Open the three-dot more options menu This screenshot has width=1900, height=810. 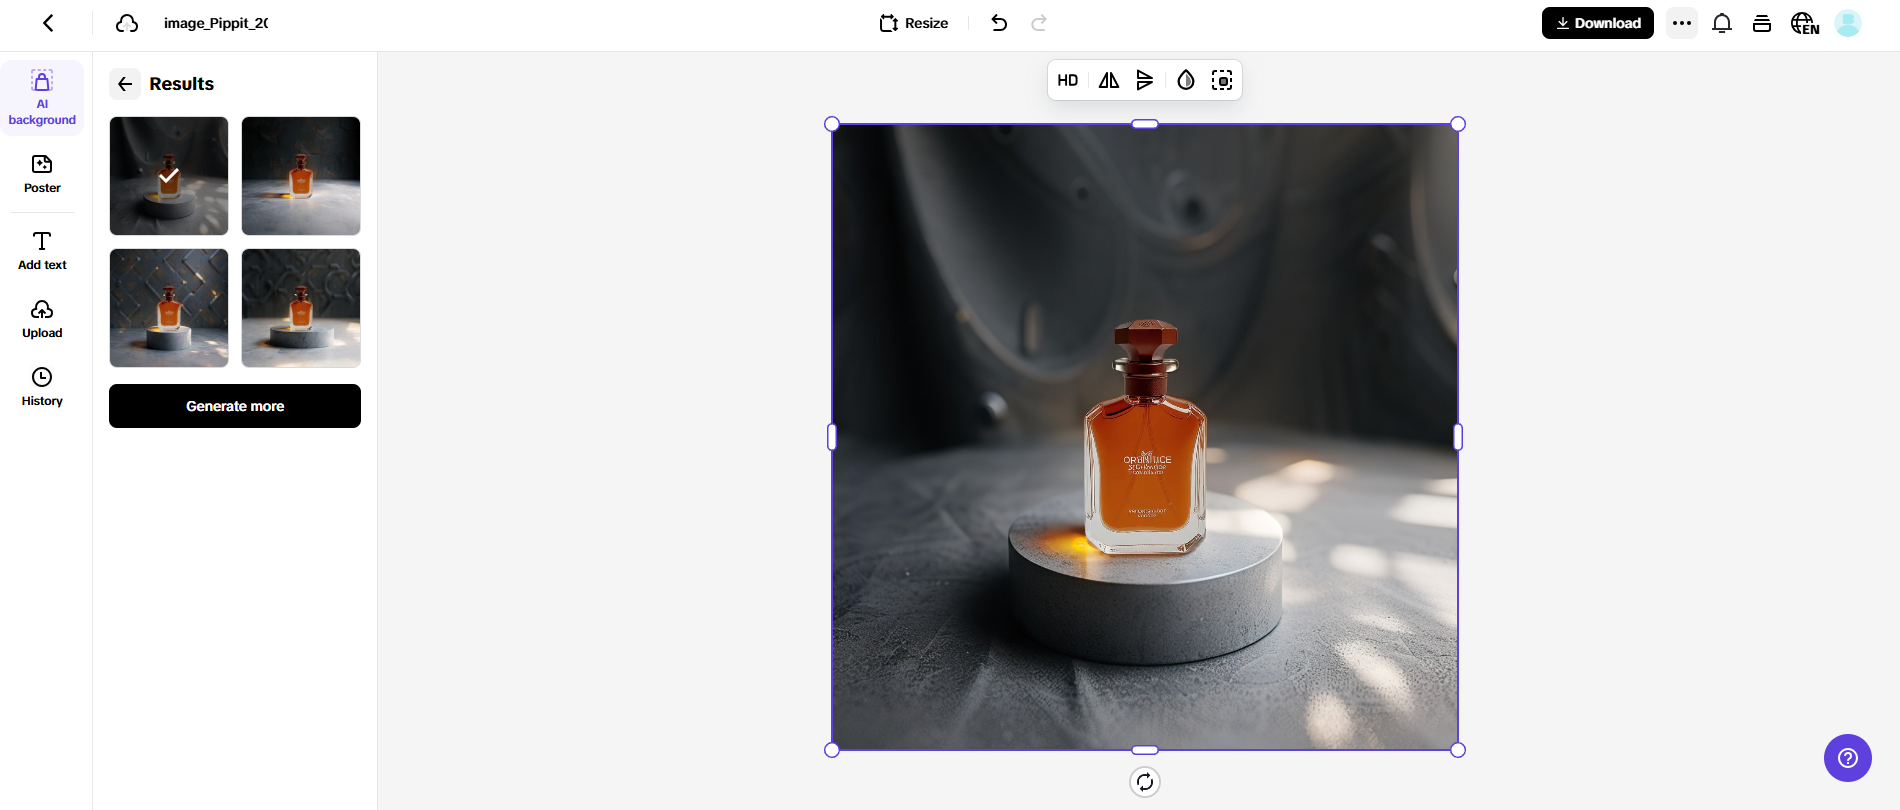(x=1682, y=23)
